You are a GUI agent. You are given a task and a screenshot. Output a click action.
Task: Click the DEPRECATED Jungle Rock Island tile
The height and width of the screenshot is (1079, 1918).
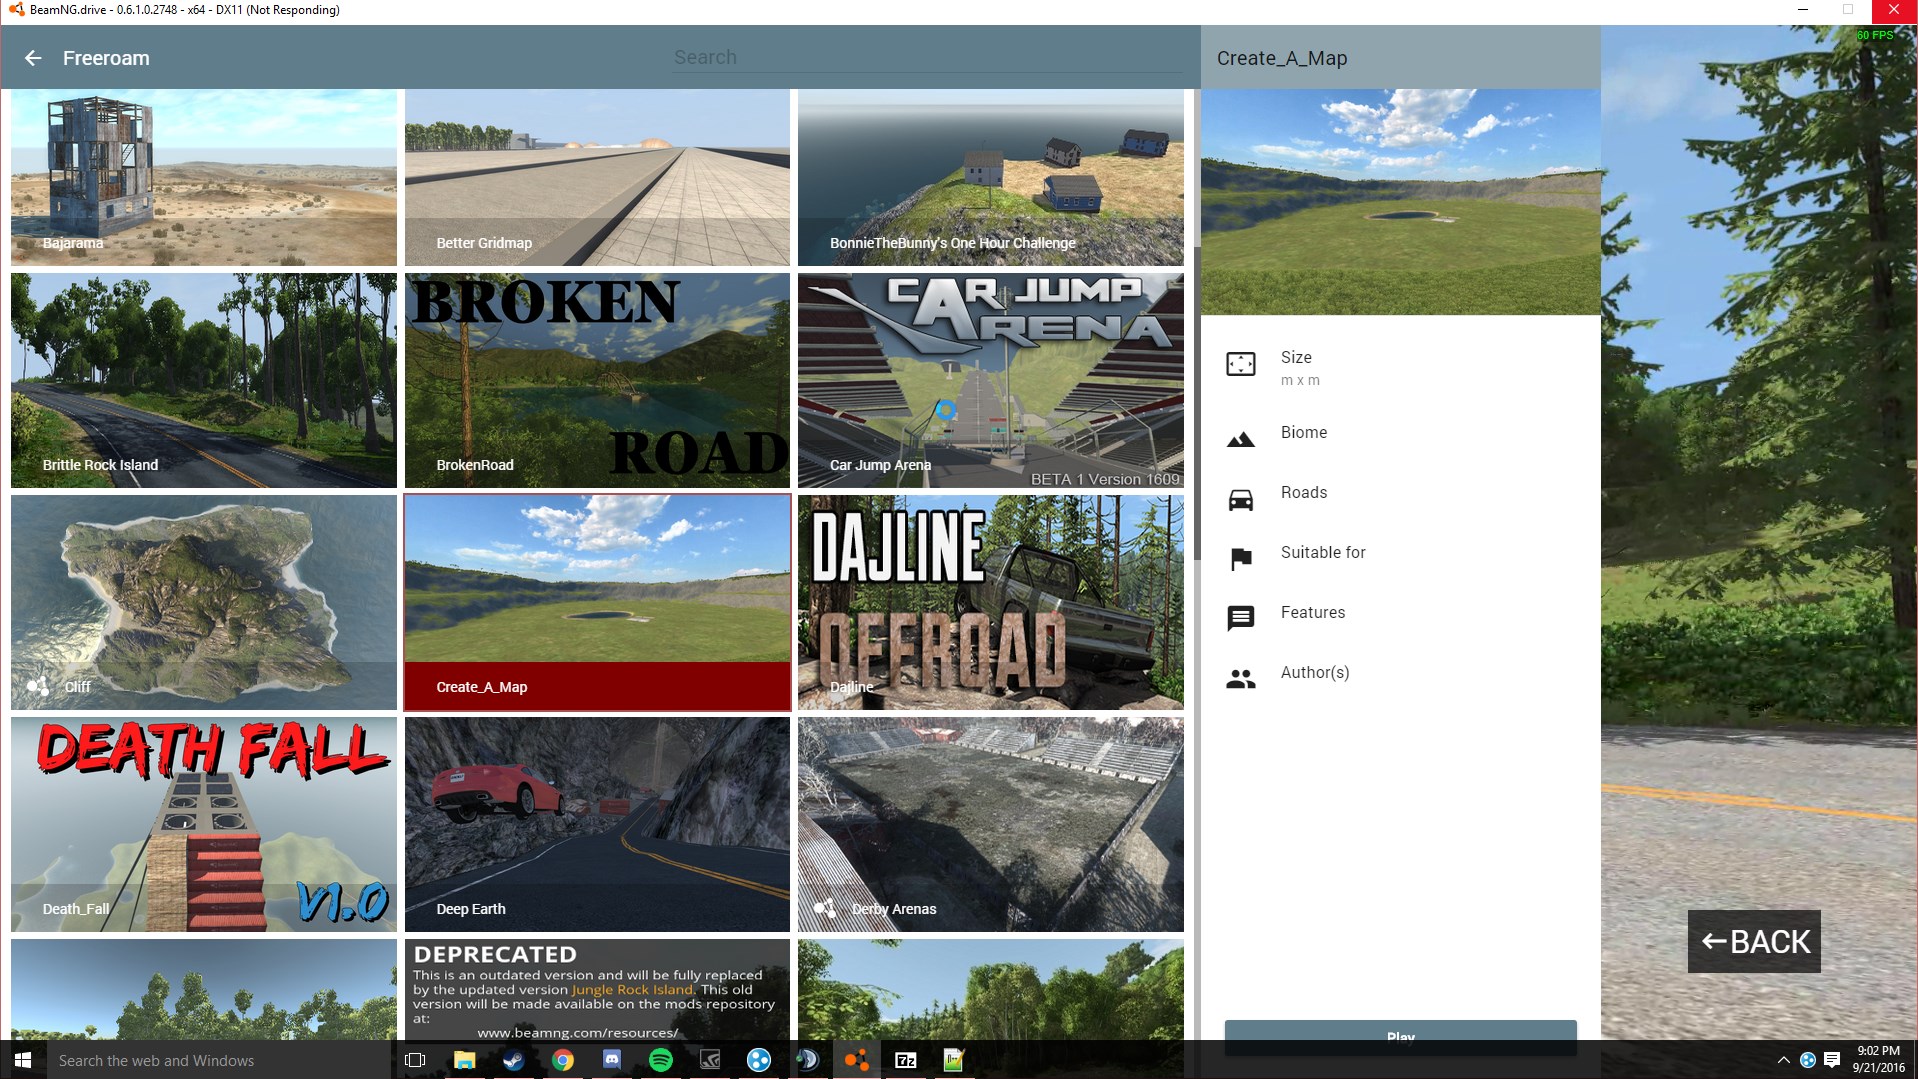tap(597, 989)
